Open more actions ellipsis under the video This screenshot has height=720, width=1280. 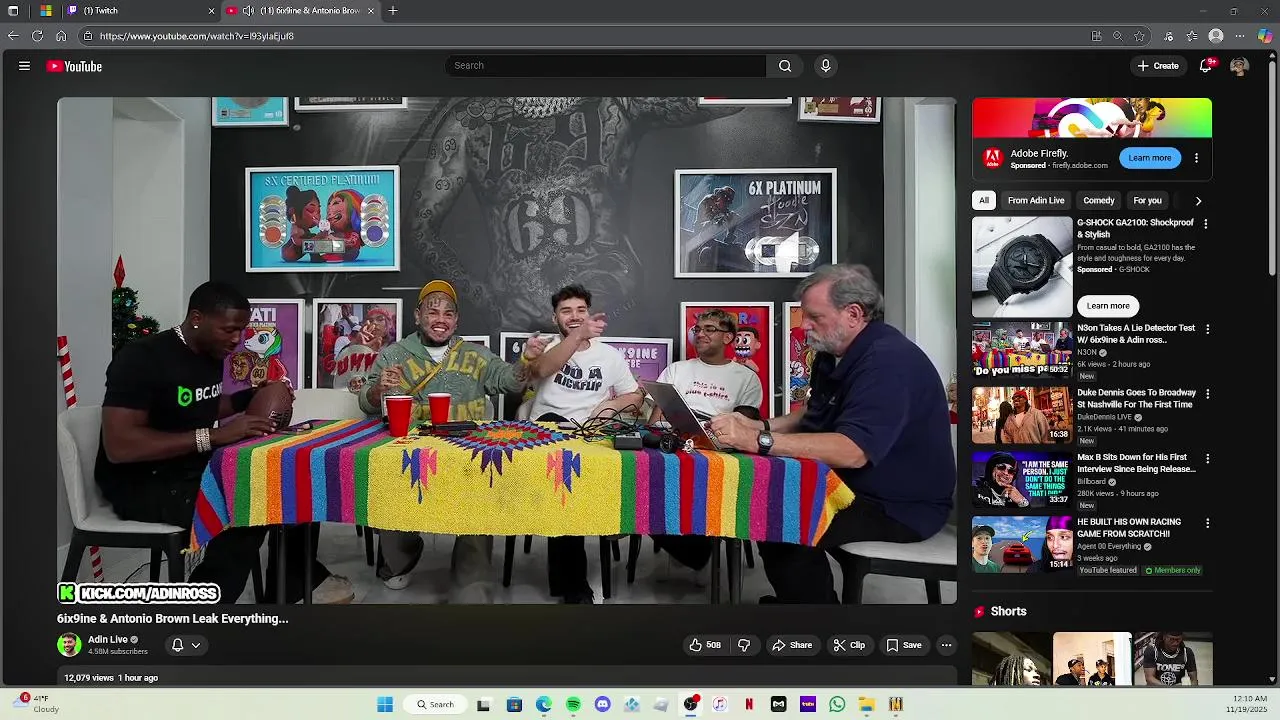[946, 645]
